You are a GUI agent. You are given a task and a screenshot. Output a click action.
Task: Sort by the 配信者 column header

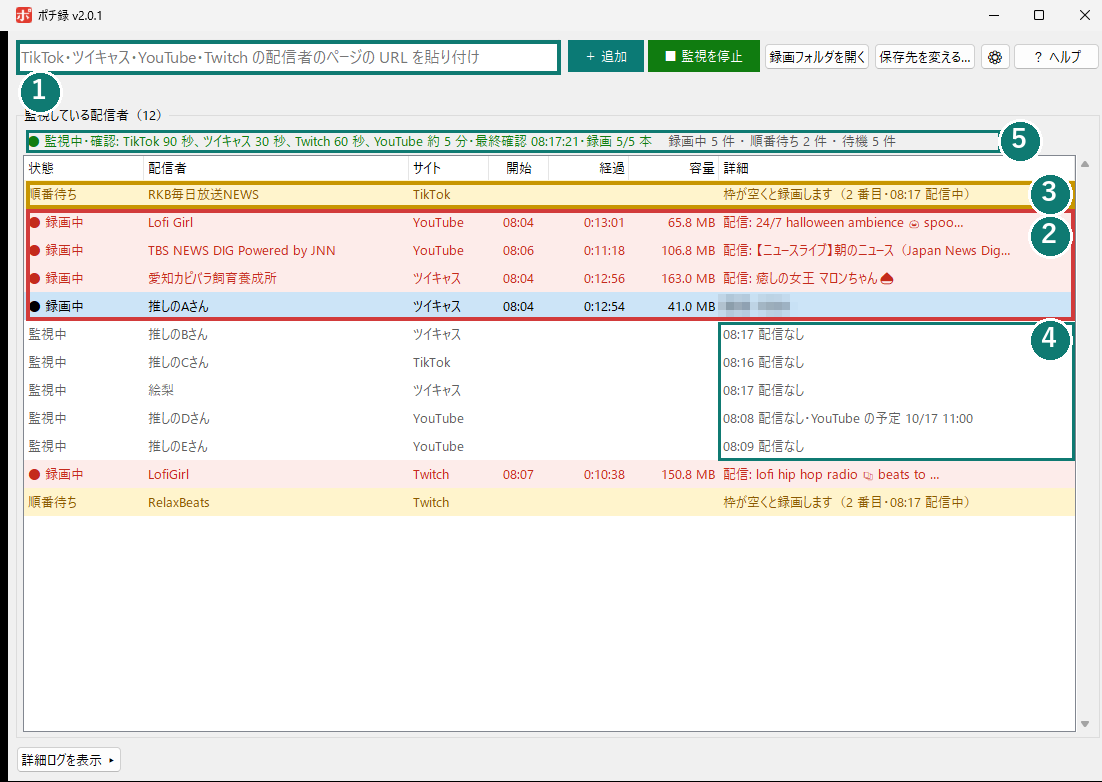pyautogui.click(x=276, y=169)
